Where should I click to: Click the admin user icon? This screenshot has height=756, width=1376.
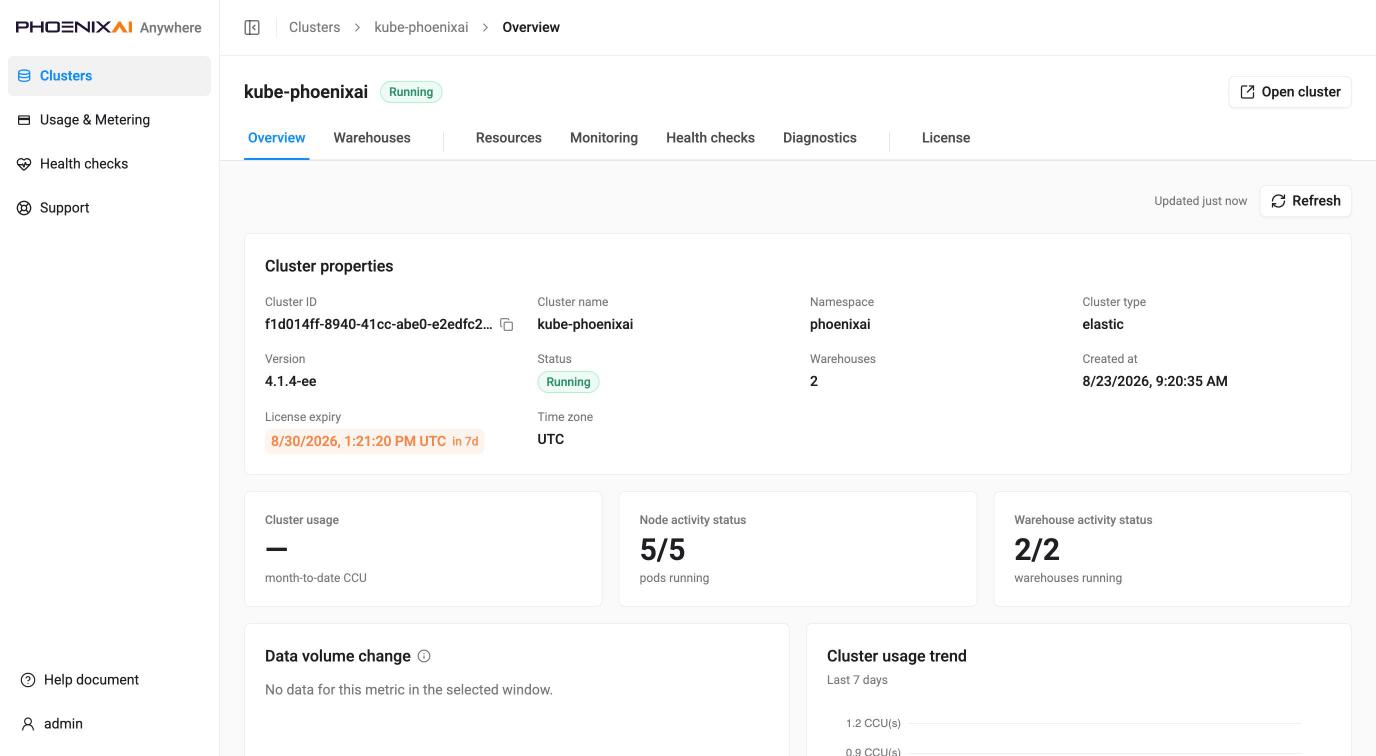(x=28, y=724)
